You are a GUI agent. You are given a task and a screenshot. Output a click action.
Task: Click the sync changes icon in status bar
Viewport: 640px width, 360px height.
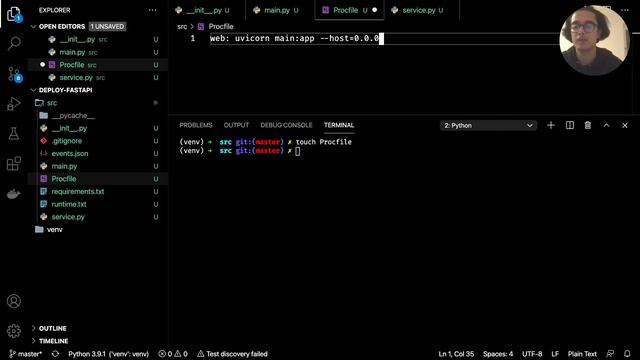coord(56,354)
